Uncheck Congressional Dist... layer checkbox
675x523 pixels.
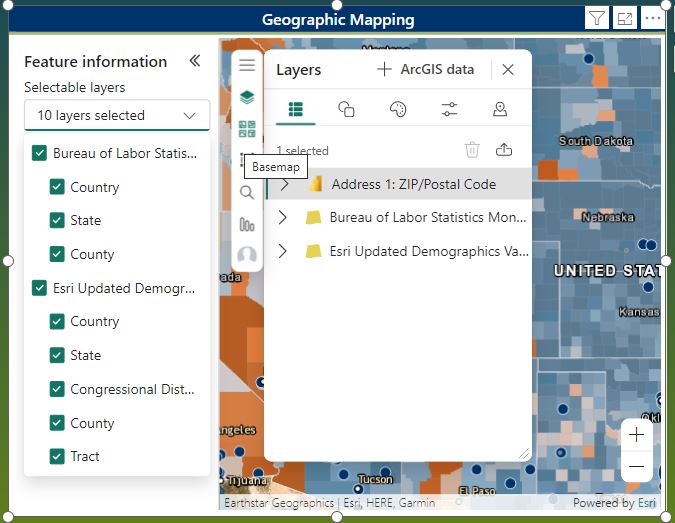[x=57, y=389]
